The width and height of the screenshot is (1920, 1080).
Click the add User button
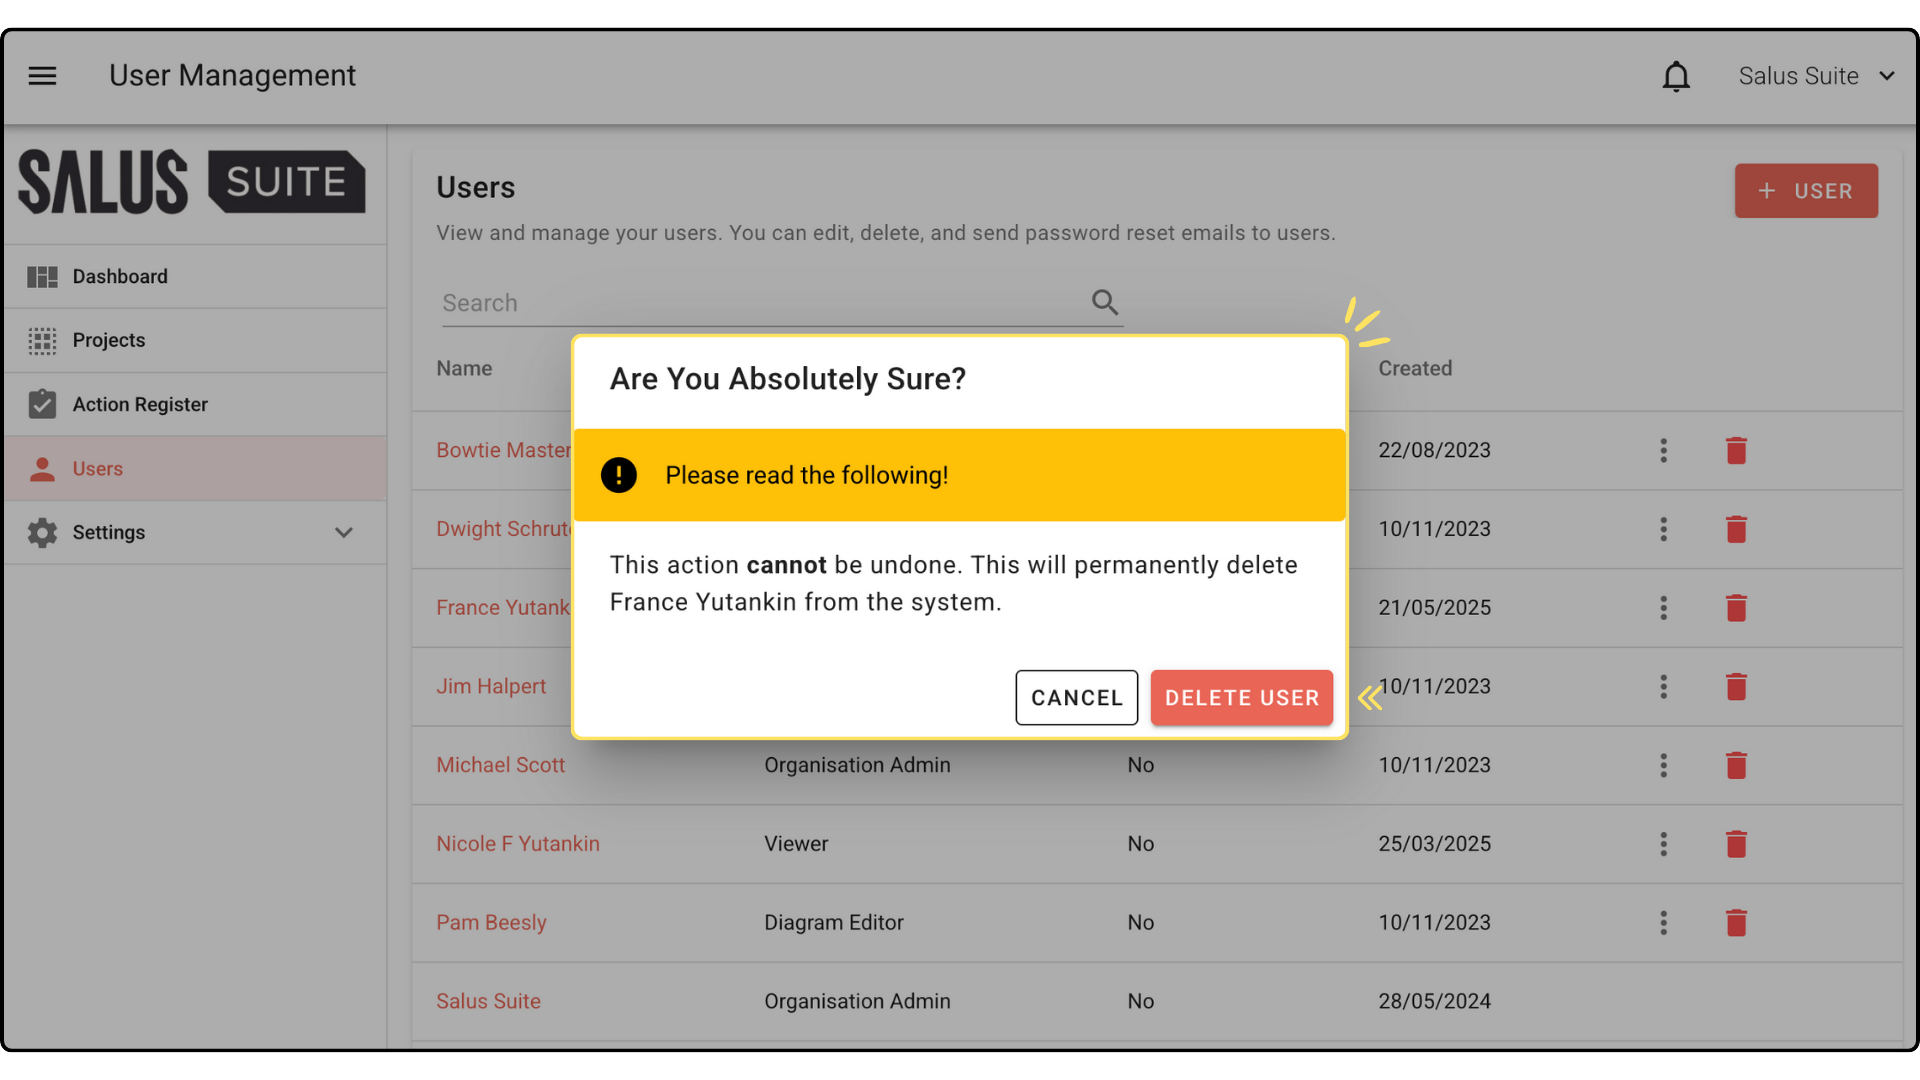point(1806,191)
